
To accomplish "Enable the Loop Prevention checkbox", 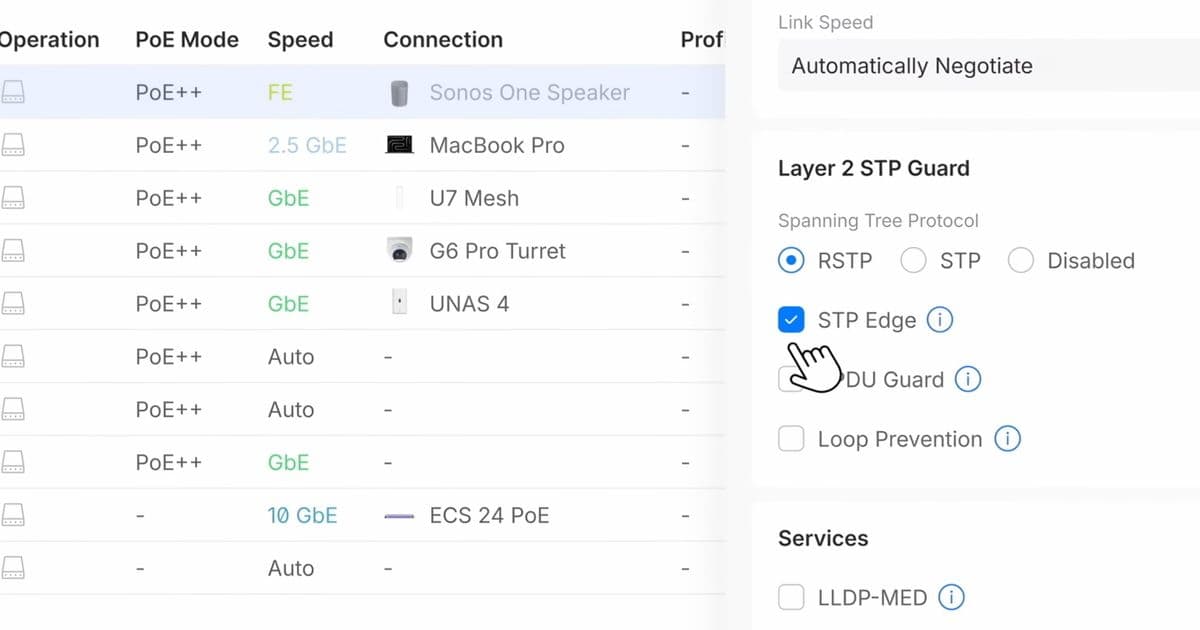I will (x=790, y=438).
